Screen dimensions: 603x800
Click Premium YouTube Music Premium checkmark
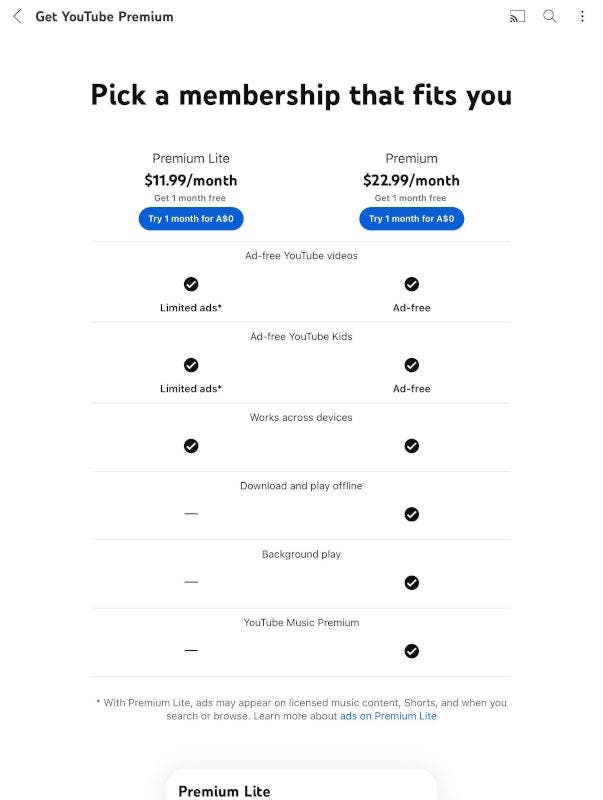[x=411, y=651]
